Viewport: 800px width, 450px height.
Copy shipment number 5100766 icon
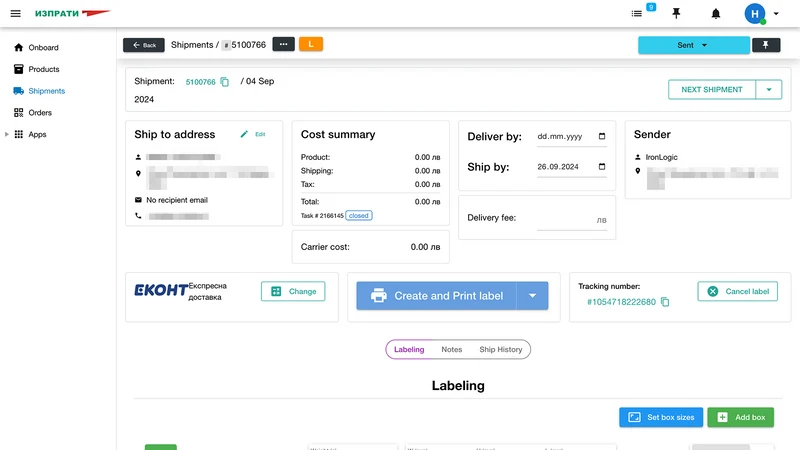224,82
